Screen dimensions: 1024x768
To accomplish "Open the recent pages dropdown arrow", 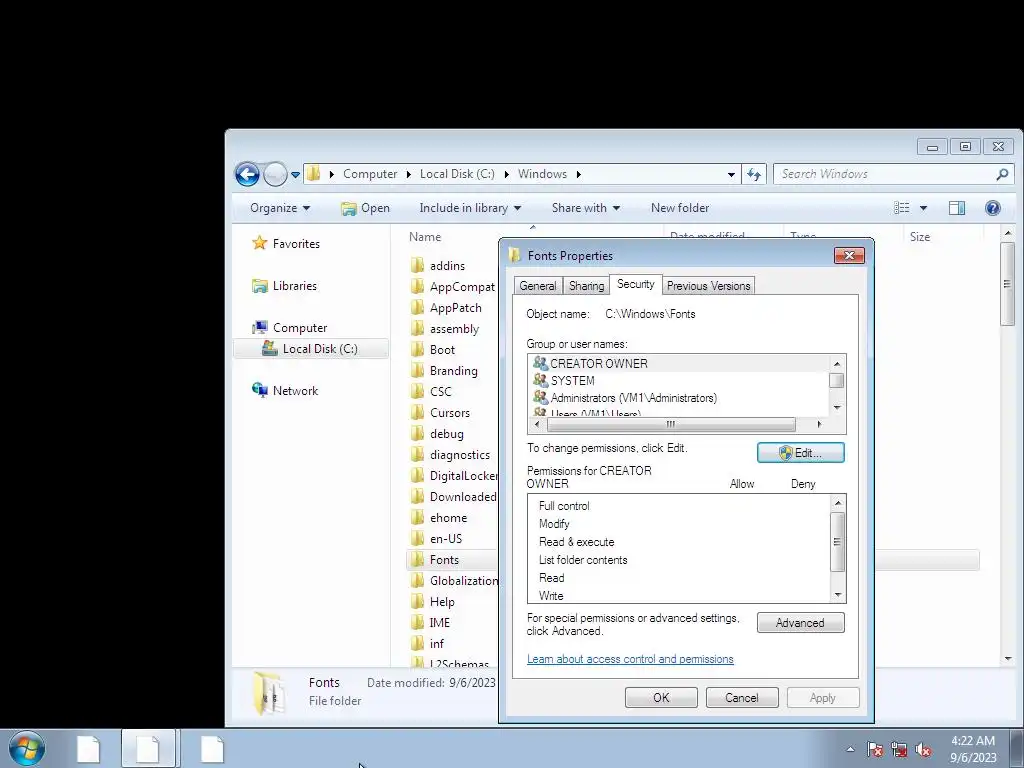I will coord(295,175).
